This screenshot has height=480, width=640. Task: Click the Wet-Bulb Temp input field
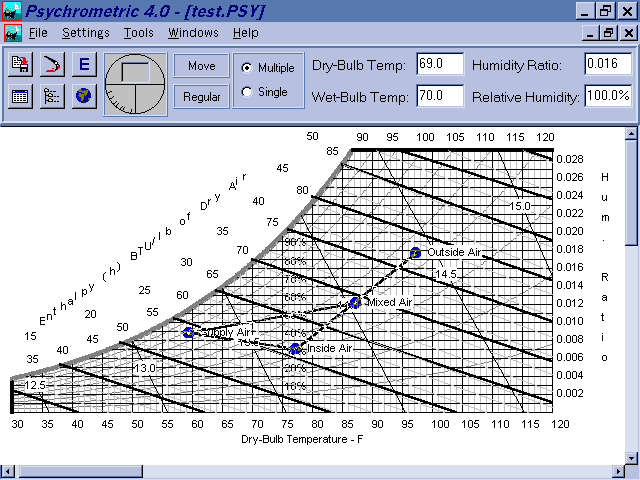[440, 96]
